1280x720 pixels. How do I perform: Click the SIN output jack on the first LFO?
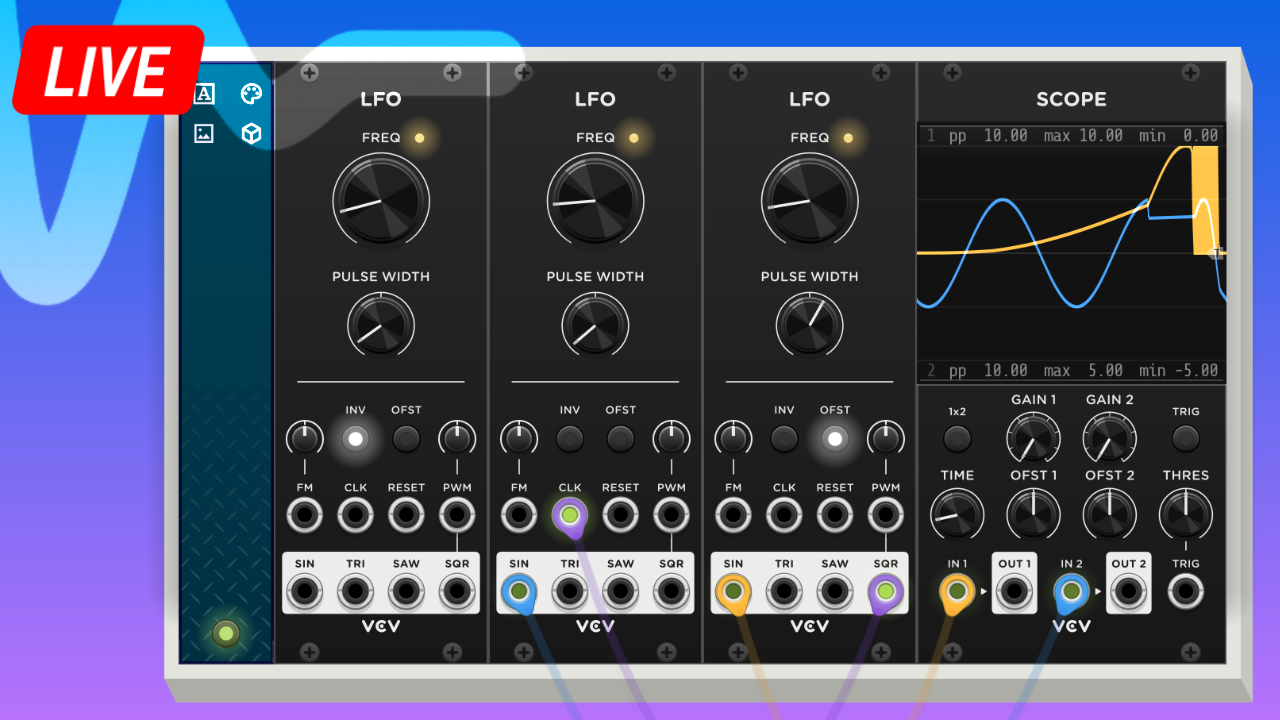pos(305,592)
